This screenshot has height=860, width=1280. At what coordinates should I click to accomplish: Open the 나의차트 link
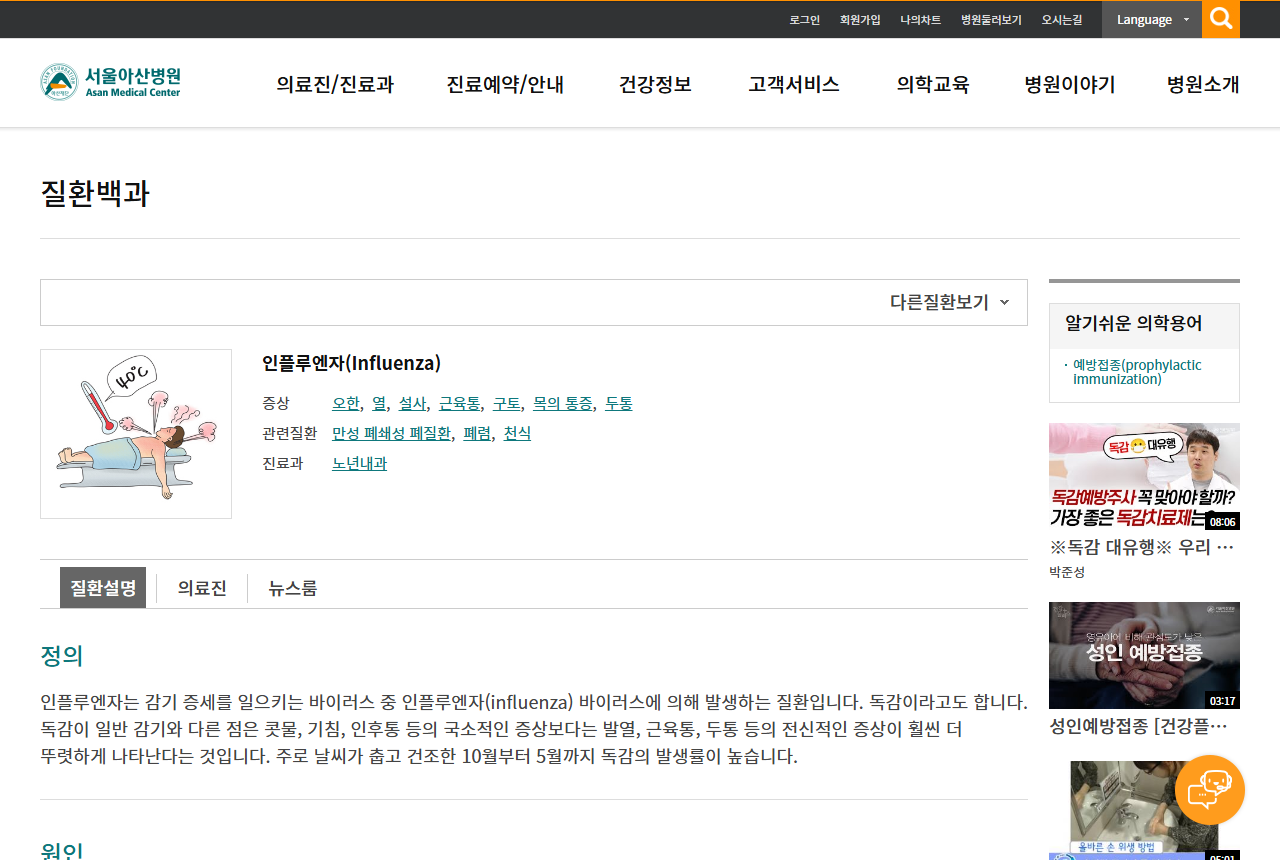pos(920,19)
